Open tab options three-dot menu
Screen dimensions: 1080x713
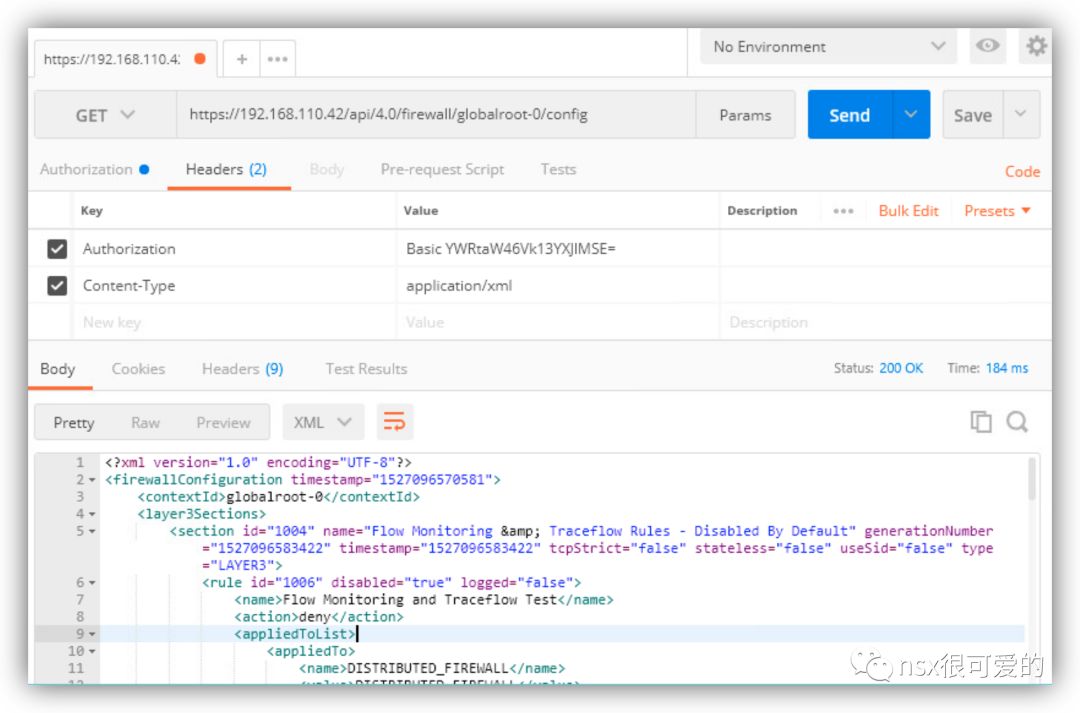tap(278, 59)
